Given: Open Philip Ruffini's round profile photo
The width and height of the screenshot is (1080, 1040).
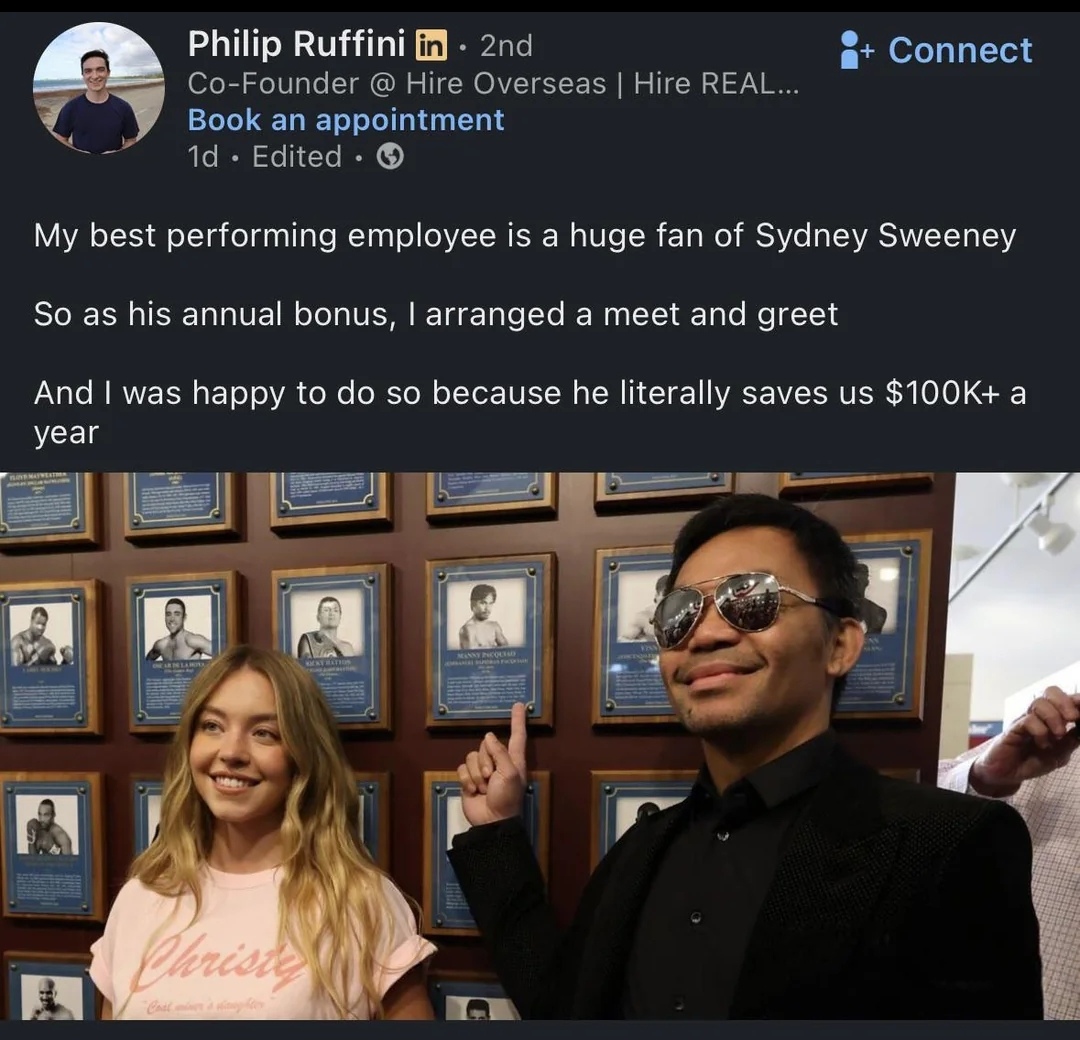Looking at the screenshot, I should (x=98, y=87).
